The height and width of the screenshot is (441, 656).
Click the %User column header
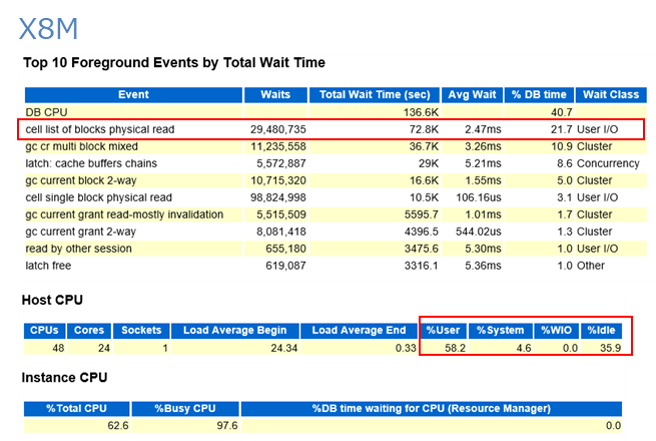tap(442, 330)
